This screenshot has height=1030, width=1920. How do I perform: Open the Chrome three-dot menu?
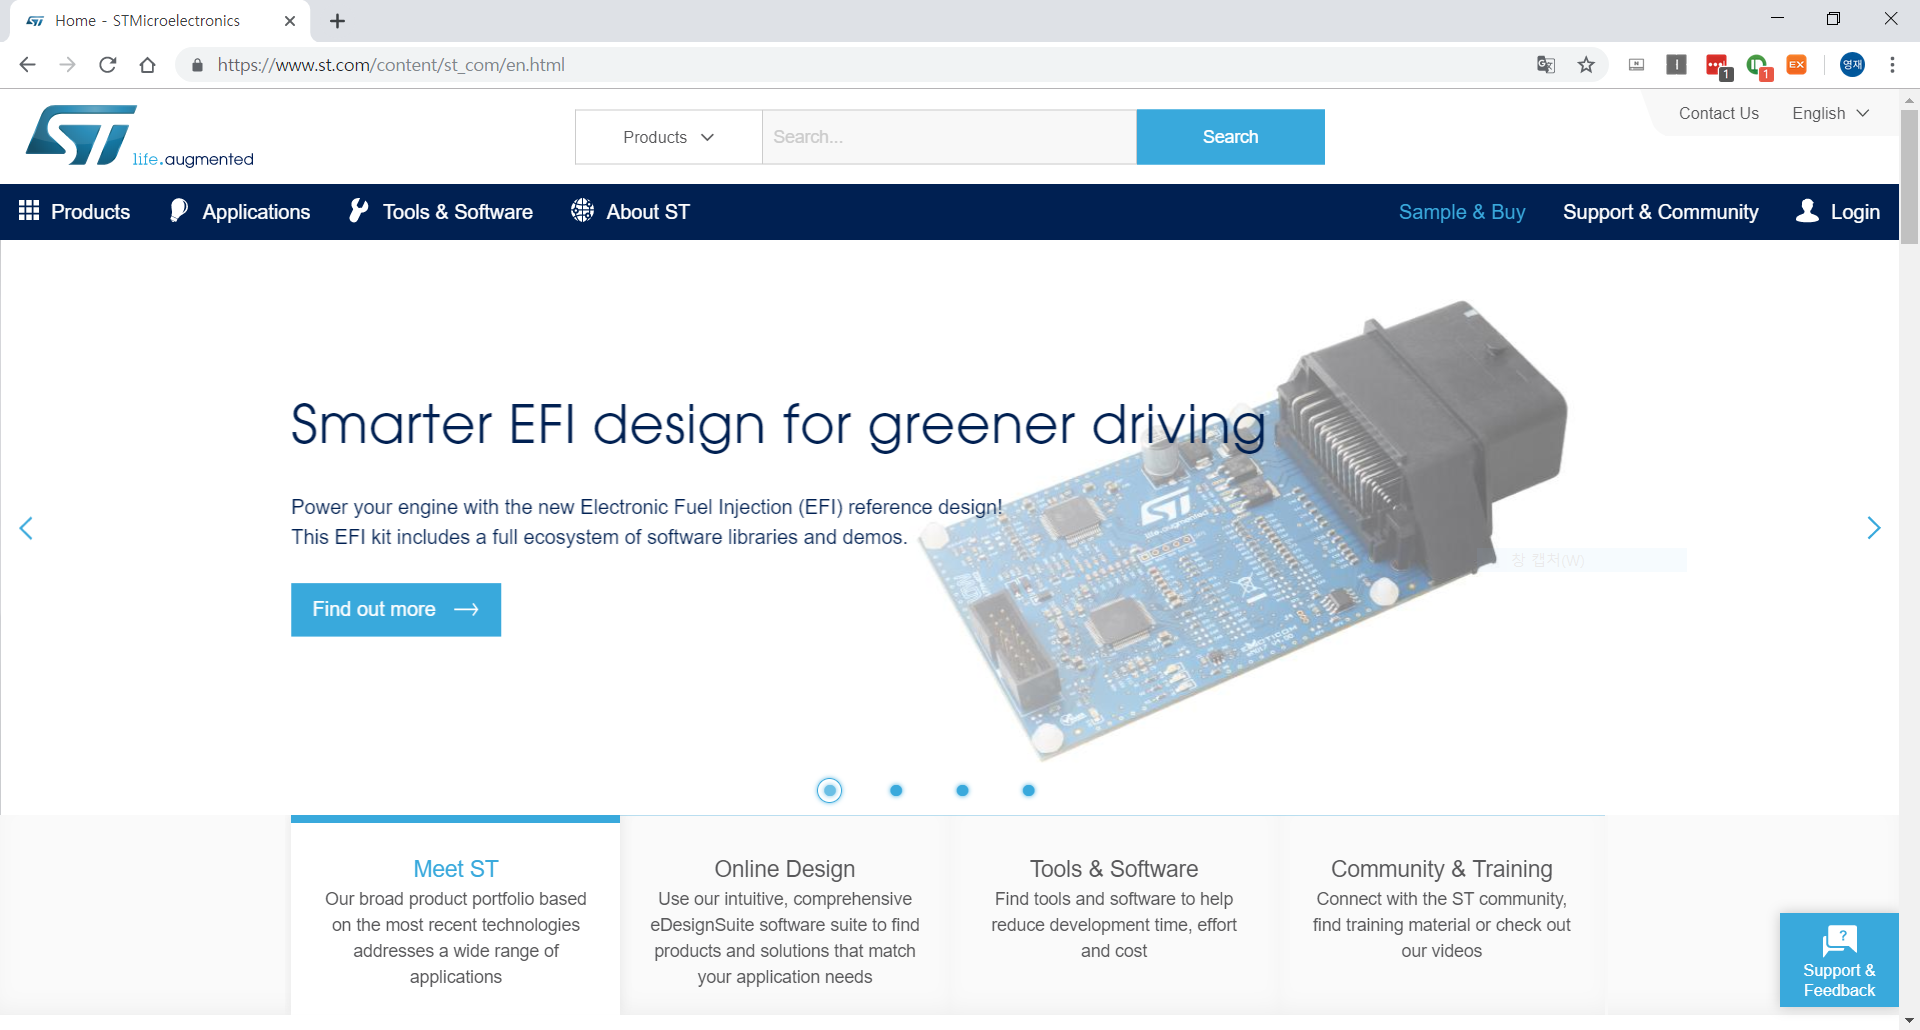pos(1892,65)
